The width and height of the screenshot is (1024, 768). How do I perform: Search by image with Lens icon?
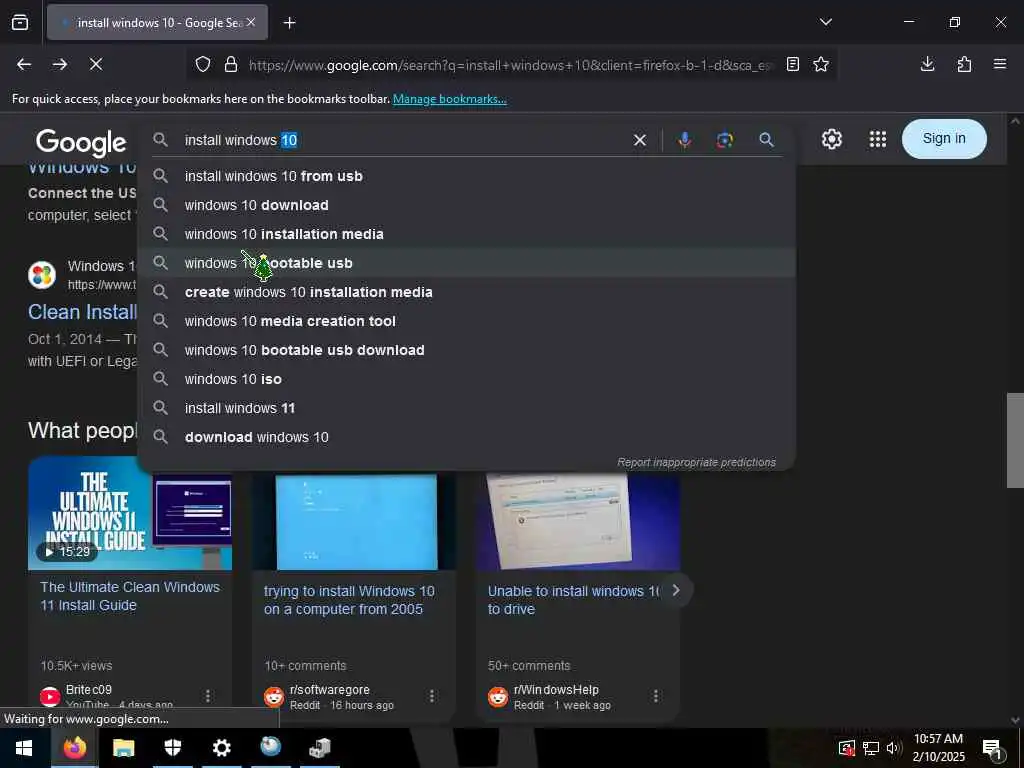coord(724,140)
